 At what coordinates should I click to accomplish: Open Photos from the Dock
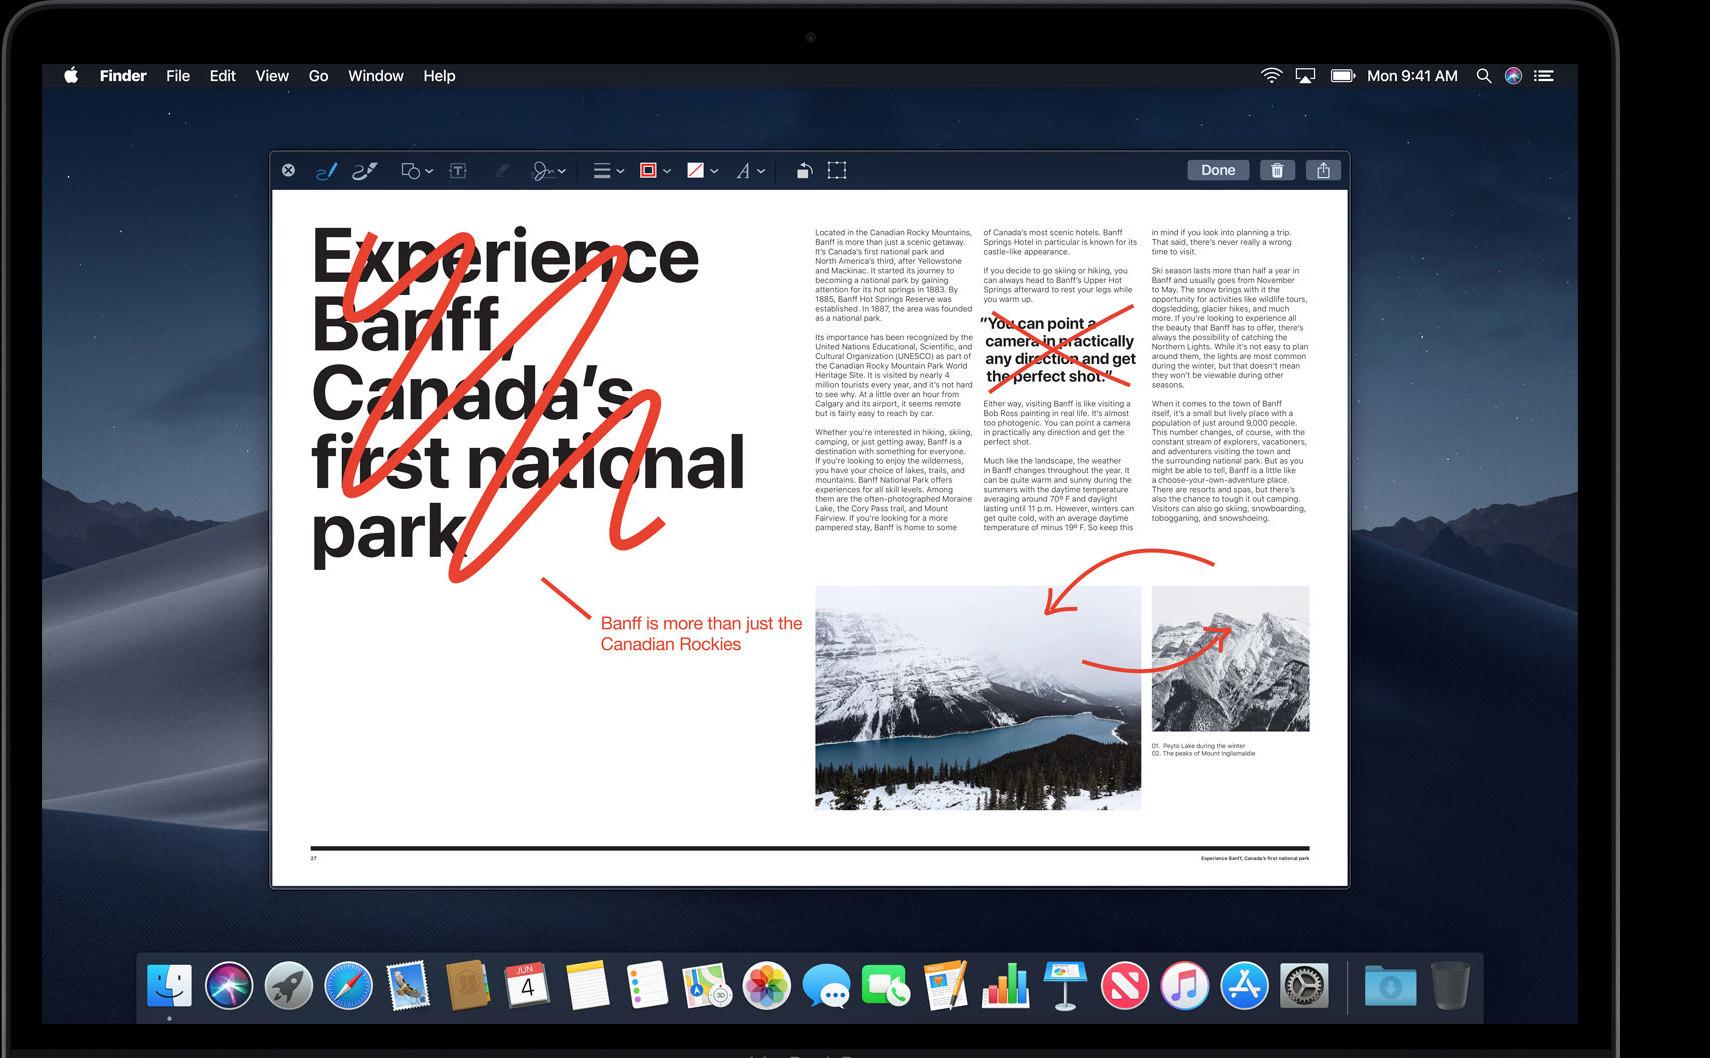click(x=767, y=986)
